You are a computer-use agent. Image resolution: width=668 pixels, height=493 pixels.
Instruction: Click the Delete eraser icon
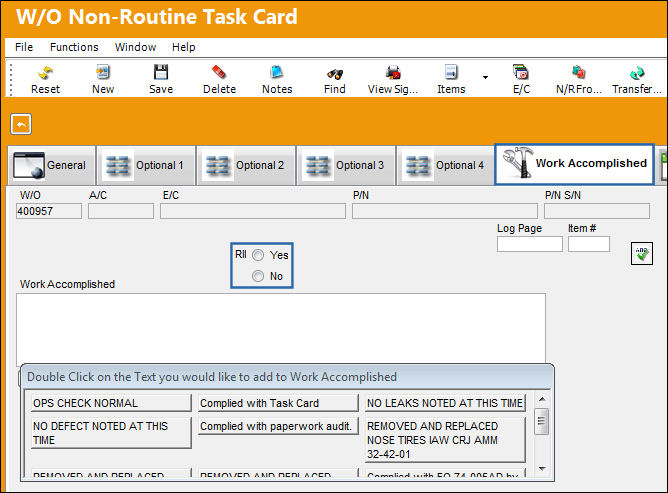click(219, 72)
